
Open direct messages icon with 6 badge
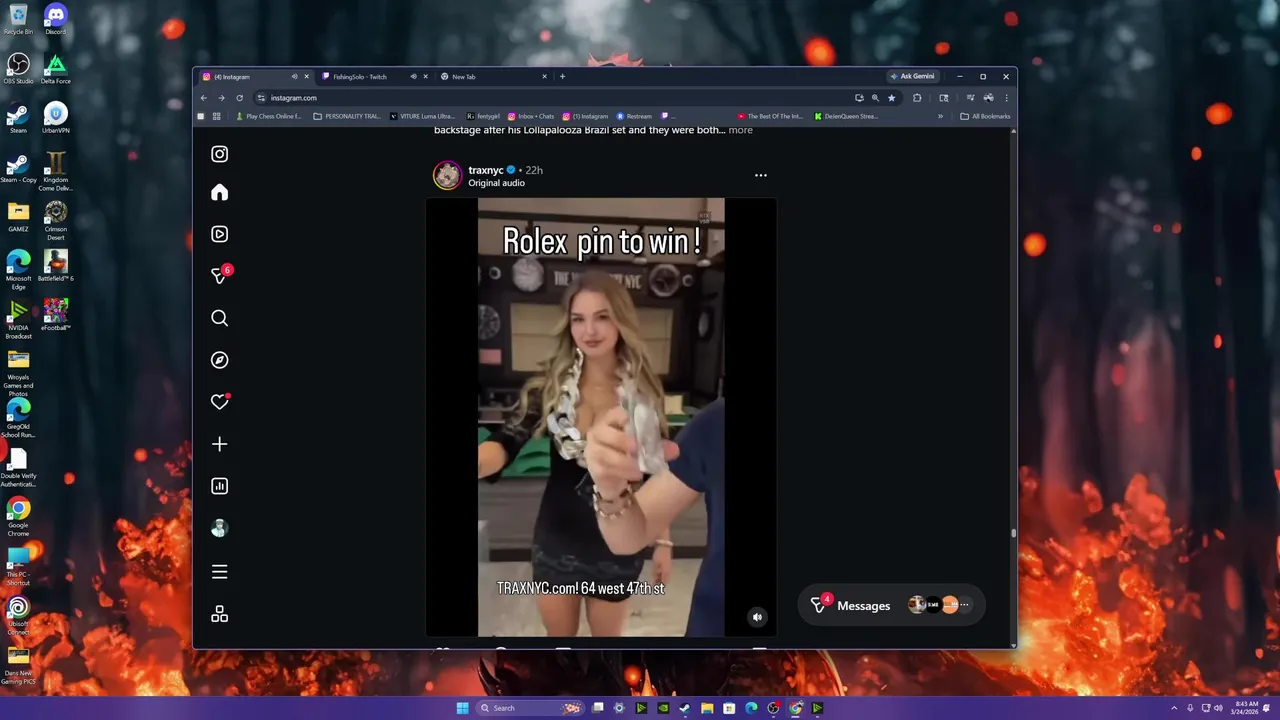coord(219,276)
